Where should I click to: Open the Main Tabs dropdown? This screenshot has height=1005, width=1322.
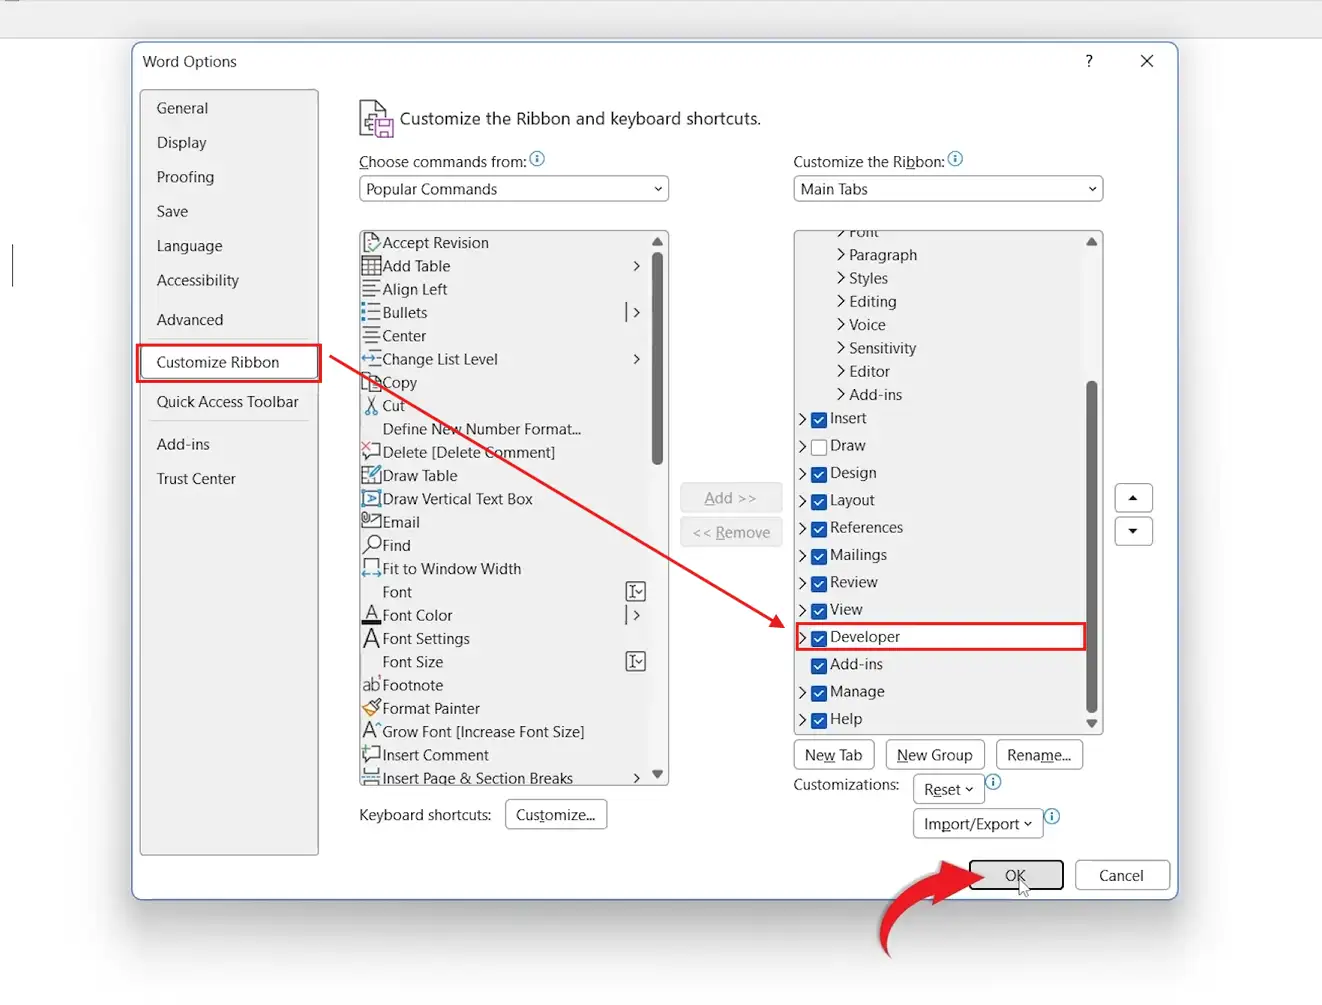948,189
